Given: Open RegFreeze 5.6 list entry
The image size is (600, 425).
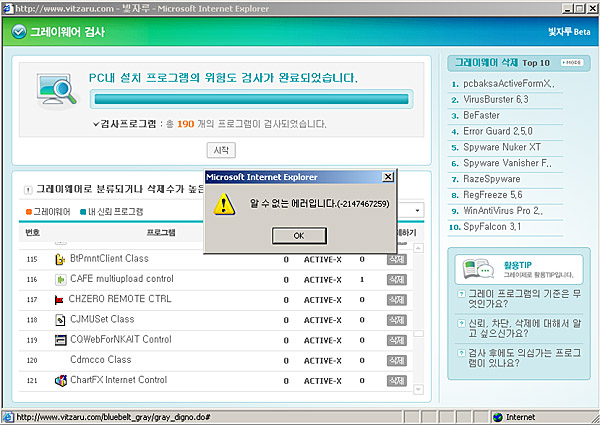Looking at the screenshot, I should click(492, 195).
